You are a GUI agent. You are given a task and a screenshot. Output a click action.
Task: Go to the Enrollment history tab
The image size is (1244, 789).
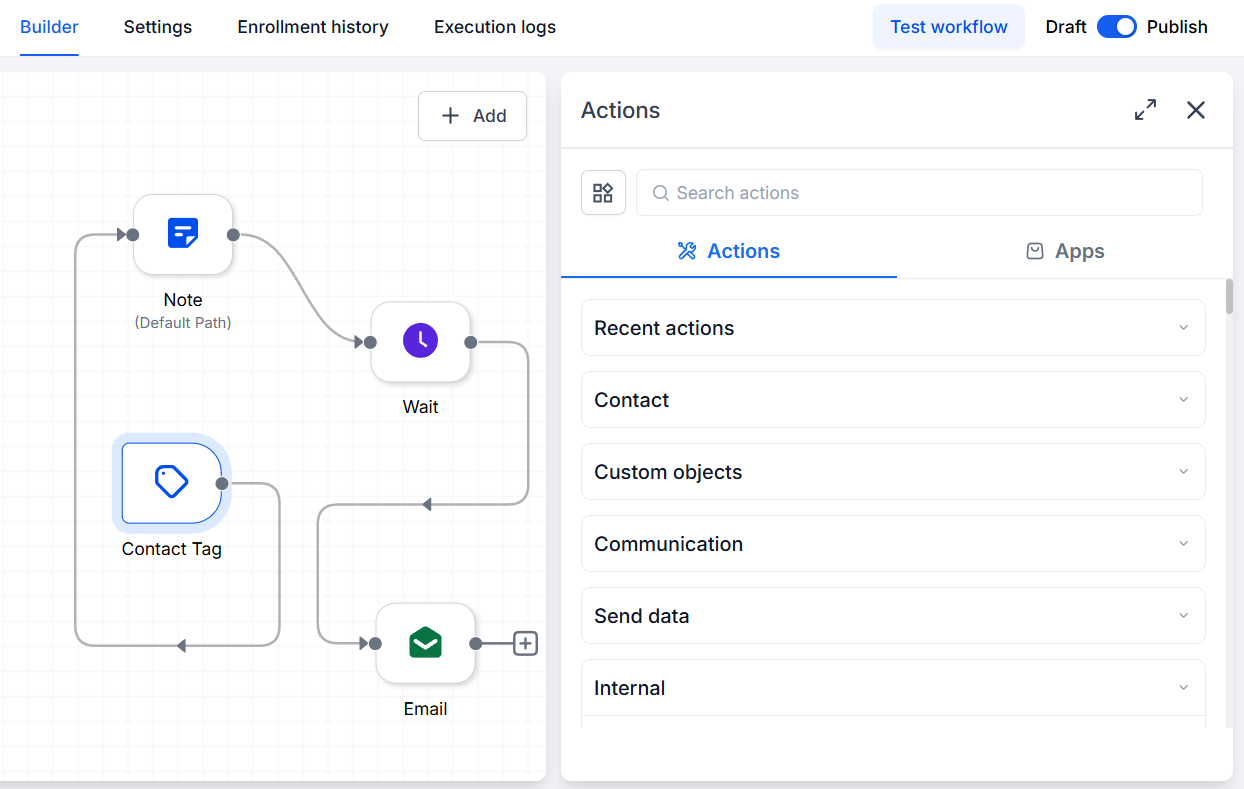tap(313, 27)
